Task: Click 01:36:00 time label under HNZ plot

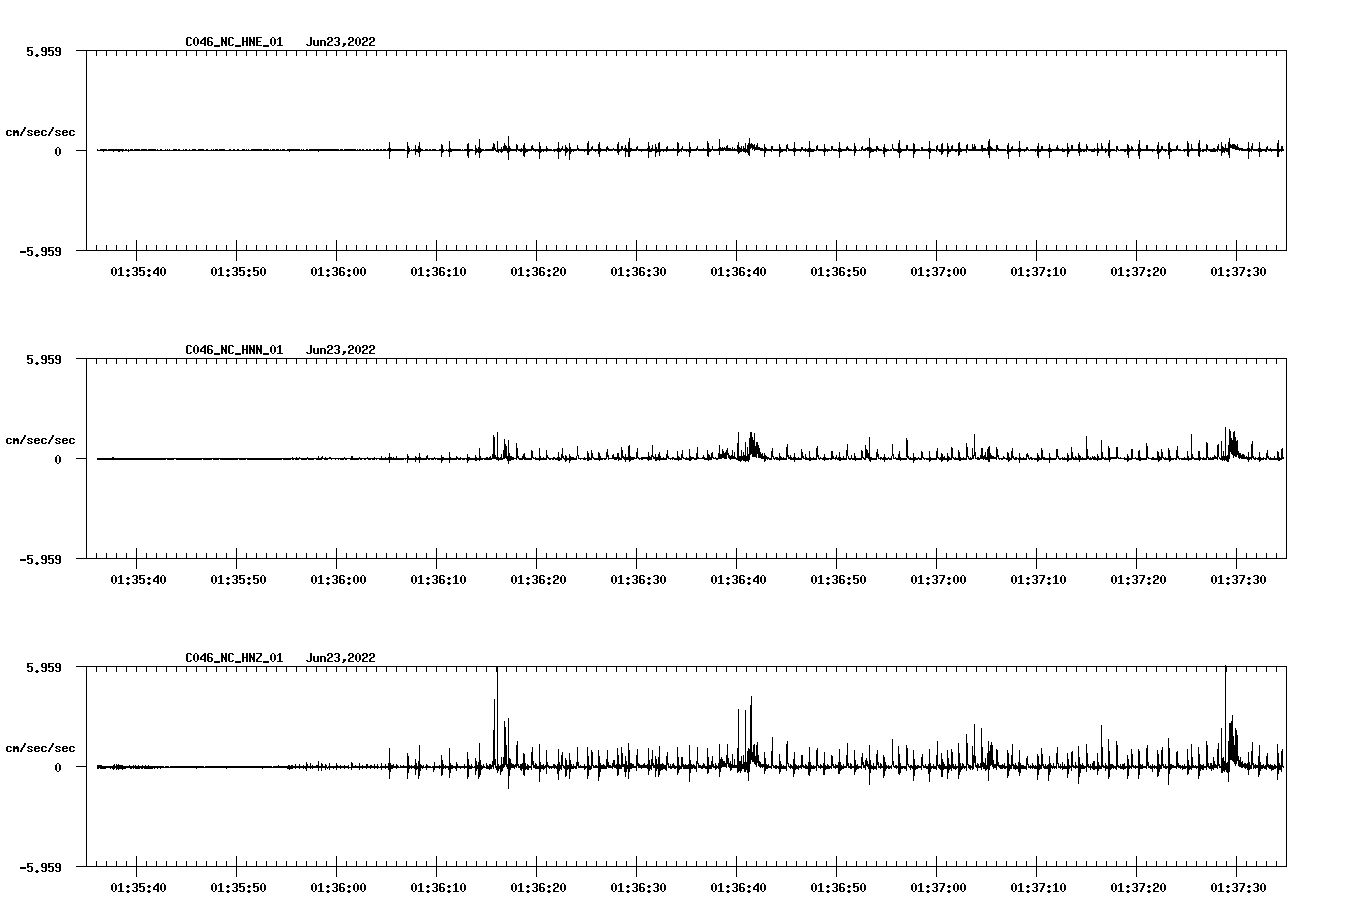Action: (338, 888)
